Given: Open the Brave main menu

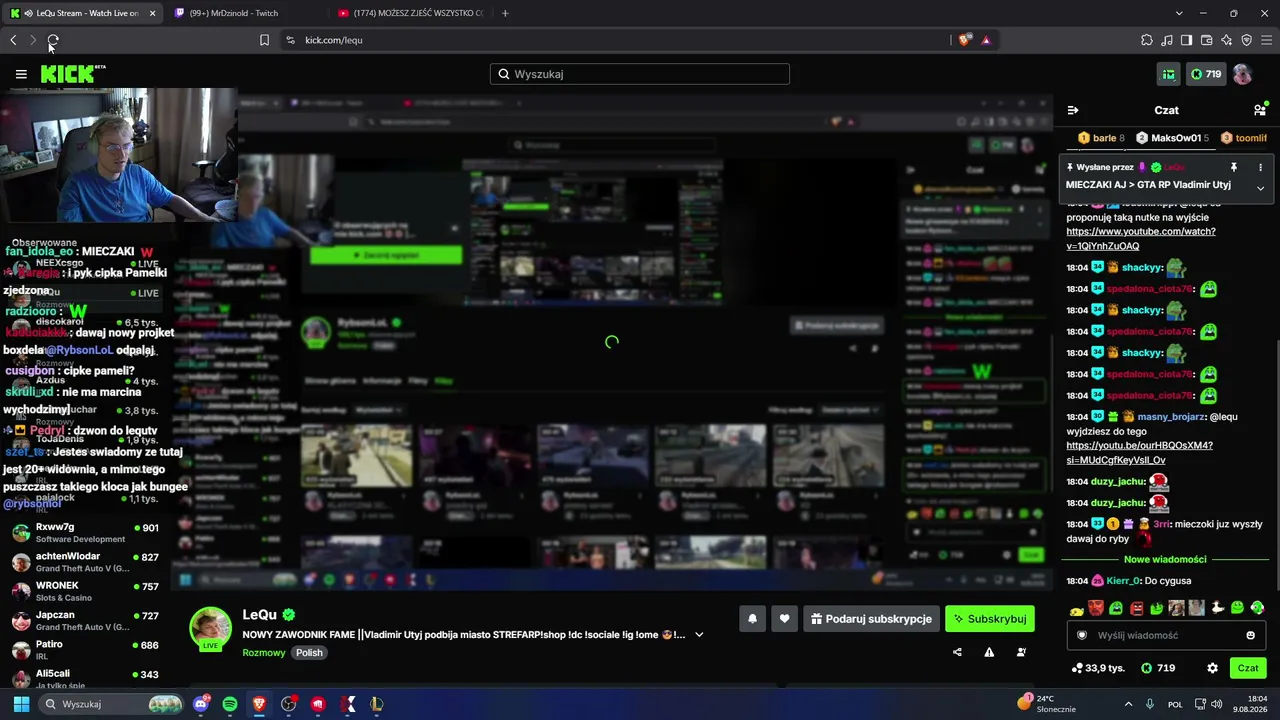Looking at the screenshot, I should (x=1267, y=40).
